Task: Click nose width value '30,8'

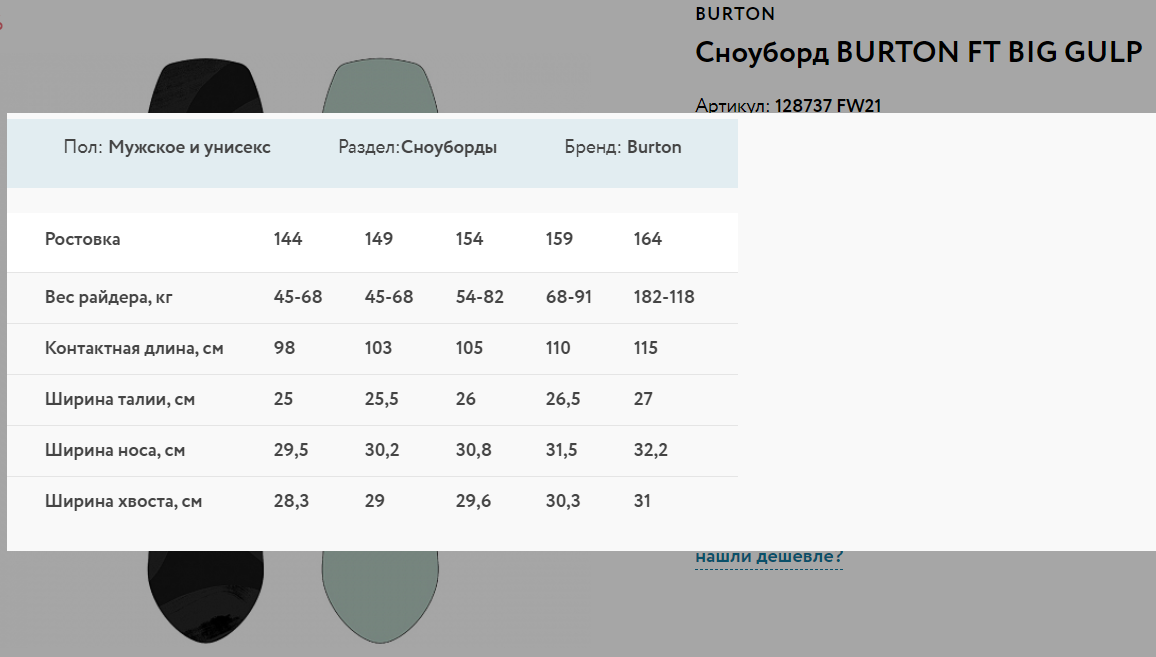Action: (x=473, y=450)
